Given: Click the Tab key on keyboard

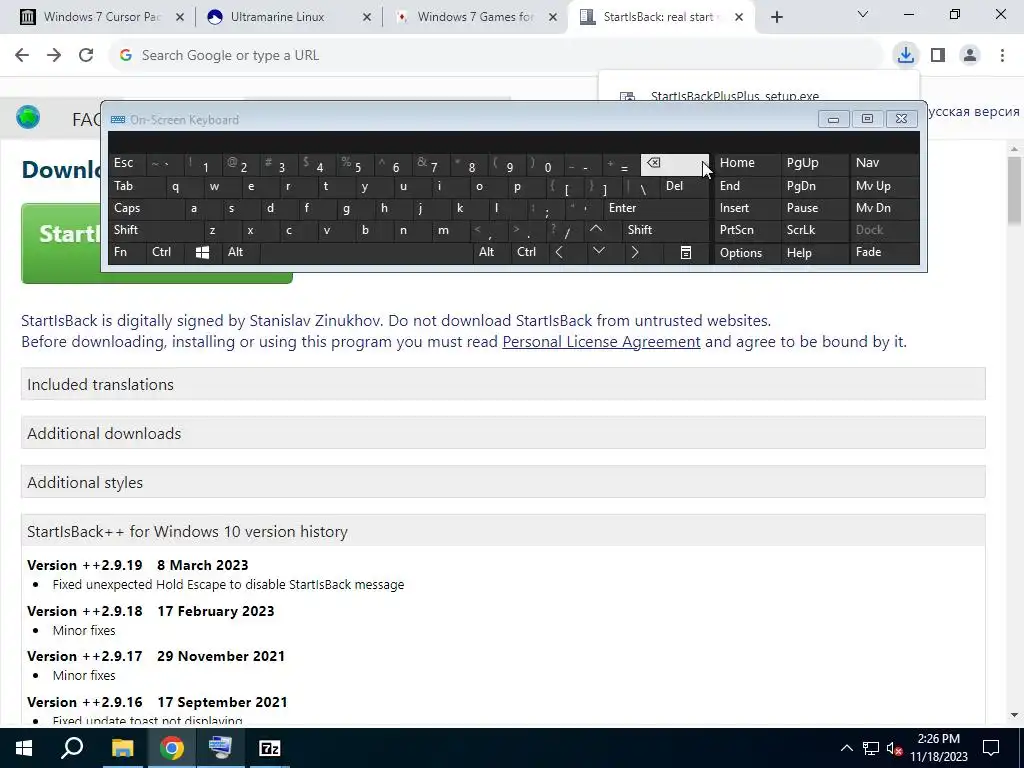Looking at the screenshot, I should tap(136, 186).
